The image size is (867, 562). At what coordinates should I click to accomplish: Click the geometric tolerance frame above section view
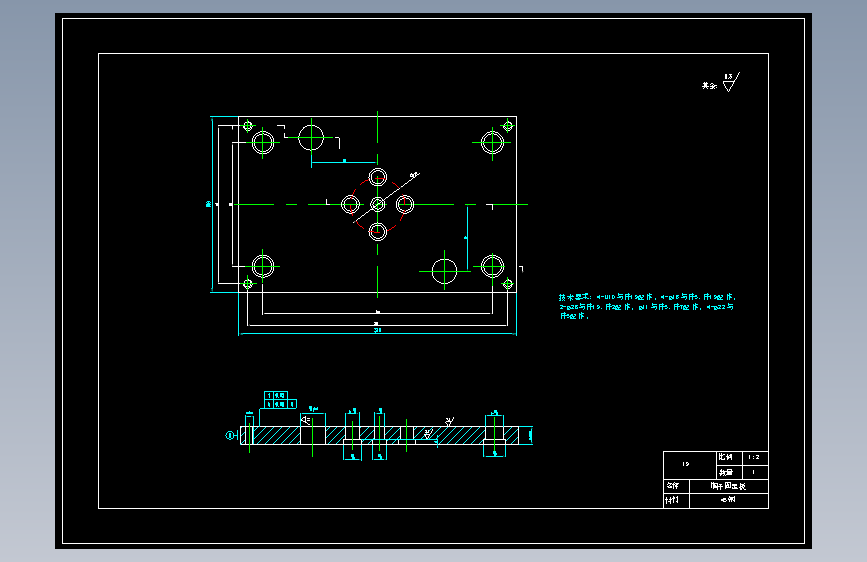(x=280, y=400)
